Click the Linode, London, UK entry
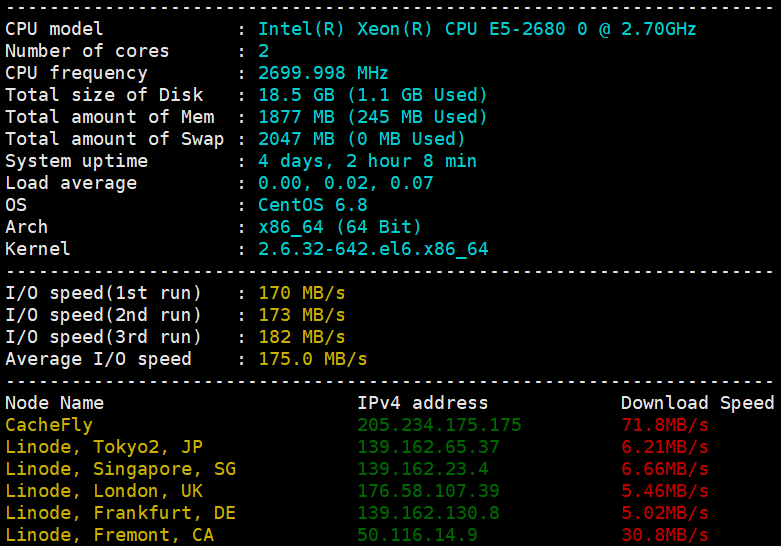The image size is (781, 546). 104,491
